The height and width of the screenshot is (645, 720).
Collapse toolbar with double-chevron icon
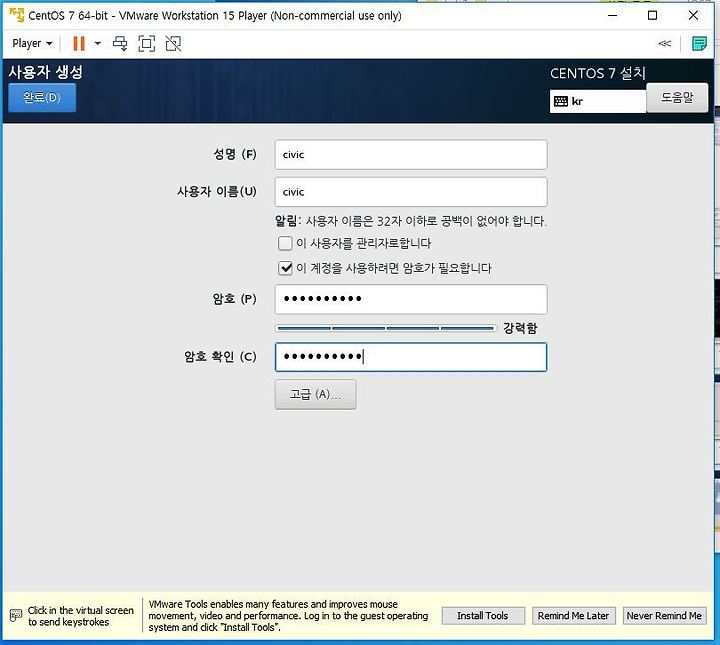tap(664, 44)
